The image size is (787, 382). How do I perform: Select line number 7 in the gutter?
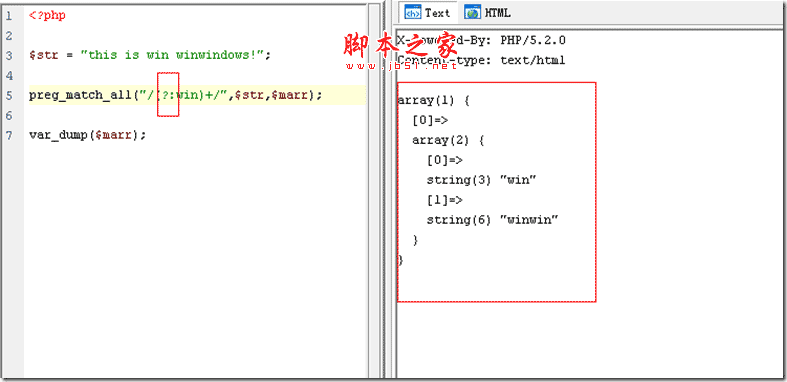(9, 136)
